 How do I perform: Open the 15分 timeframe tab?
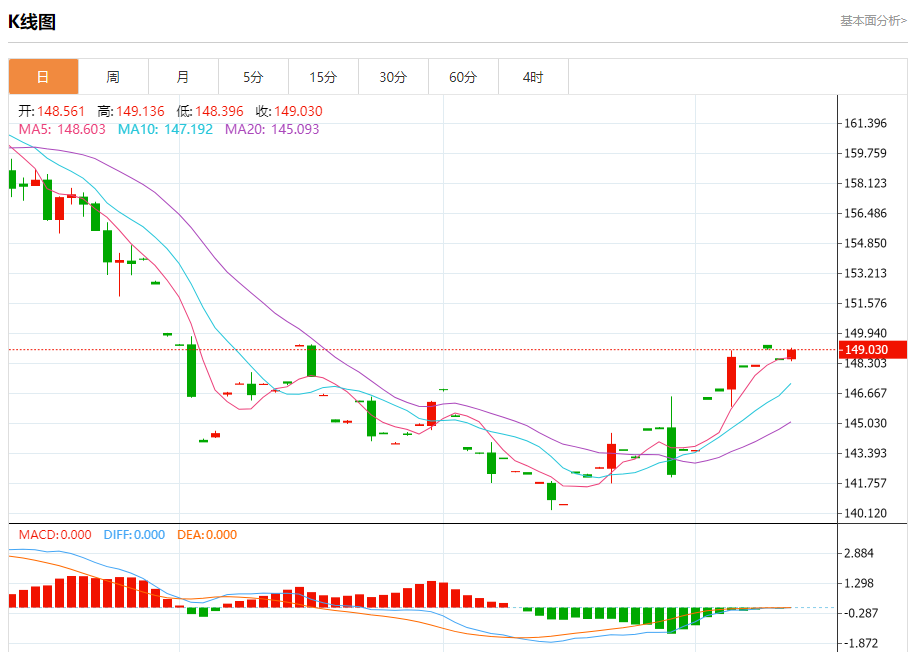point(323,76)
